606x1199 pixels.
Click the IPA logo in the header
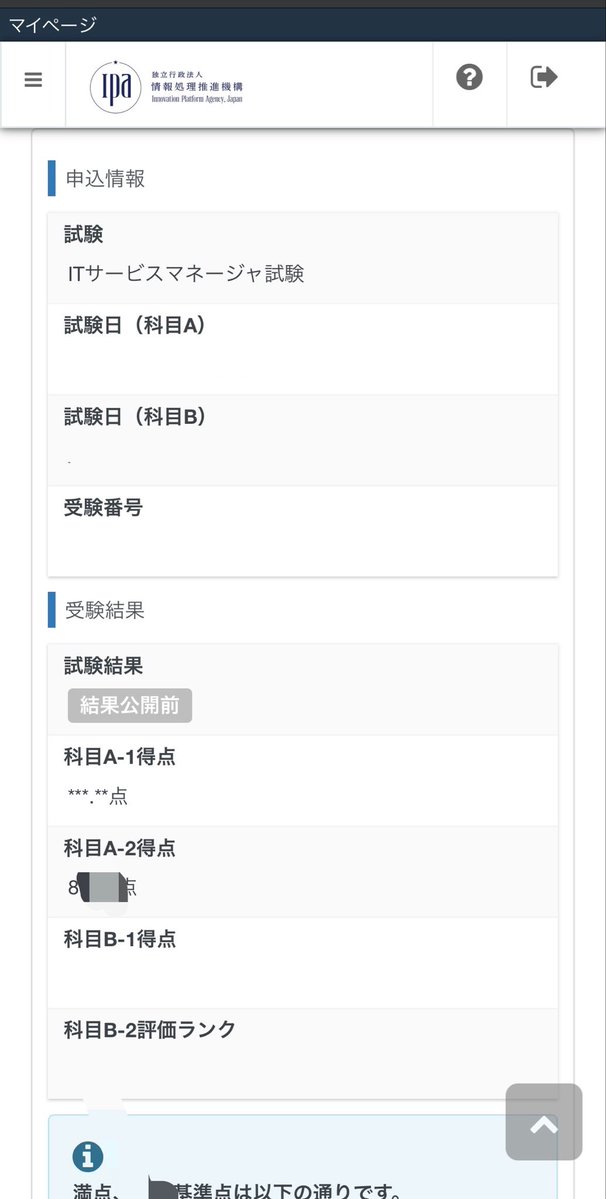(167, 86)
